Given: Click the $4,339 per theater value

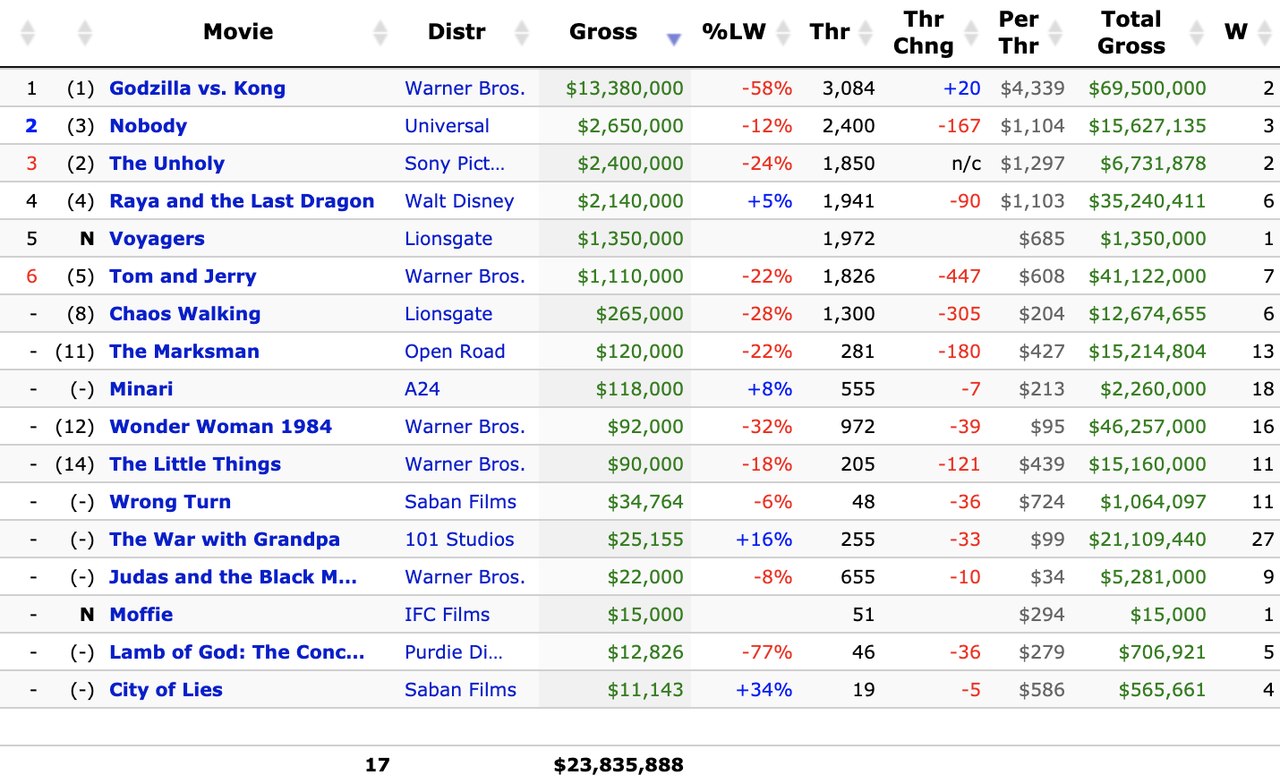Looking at the screenshot, I should coord(1033,88).
